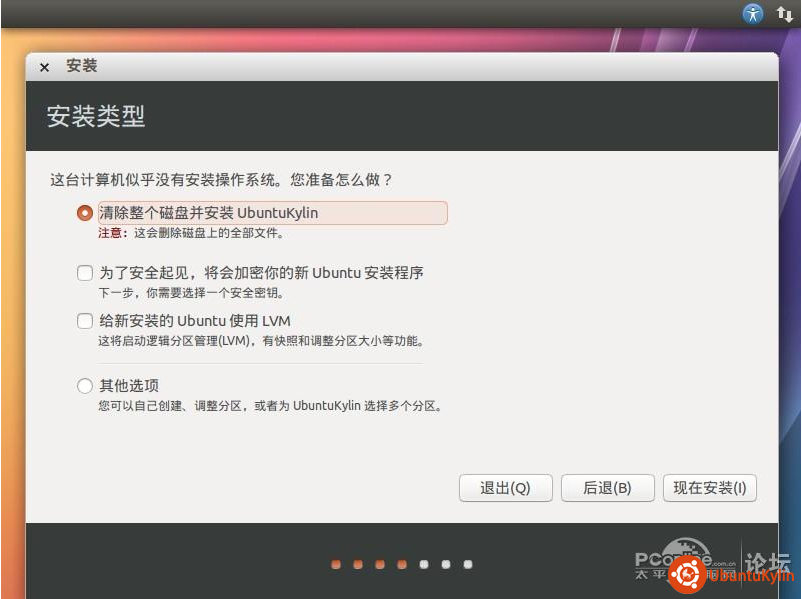Screen dimensions: 802x599
Task: Click the middle white progress dot
Action: [x=446, y=564]
